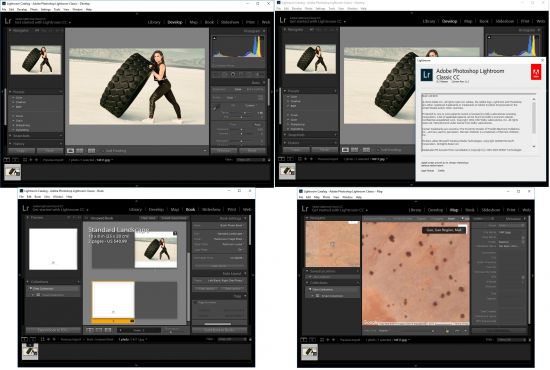
Task: Click the second window display icon in Develop filmstrip bar
Action: point(15,160)
